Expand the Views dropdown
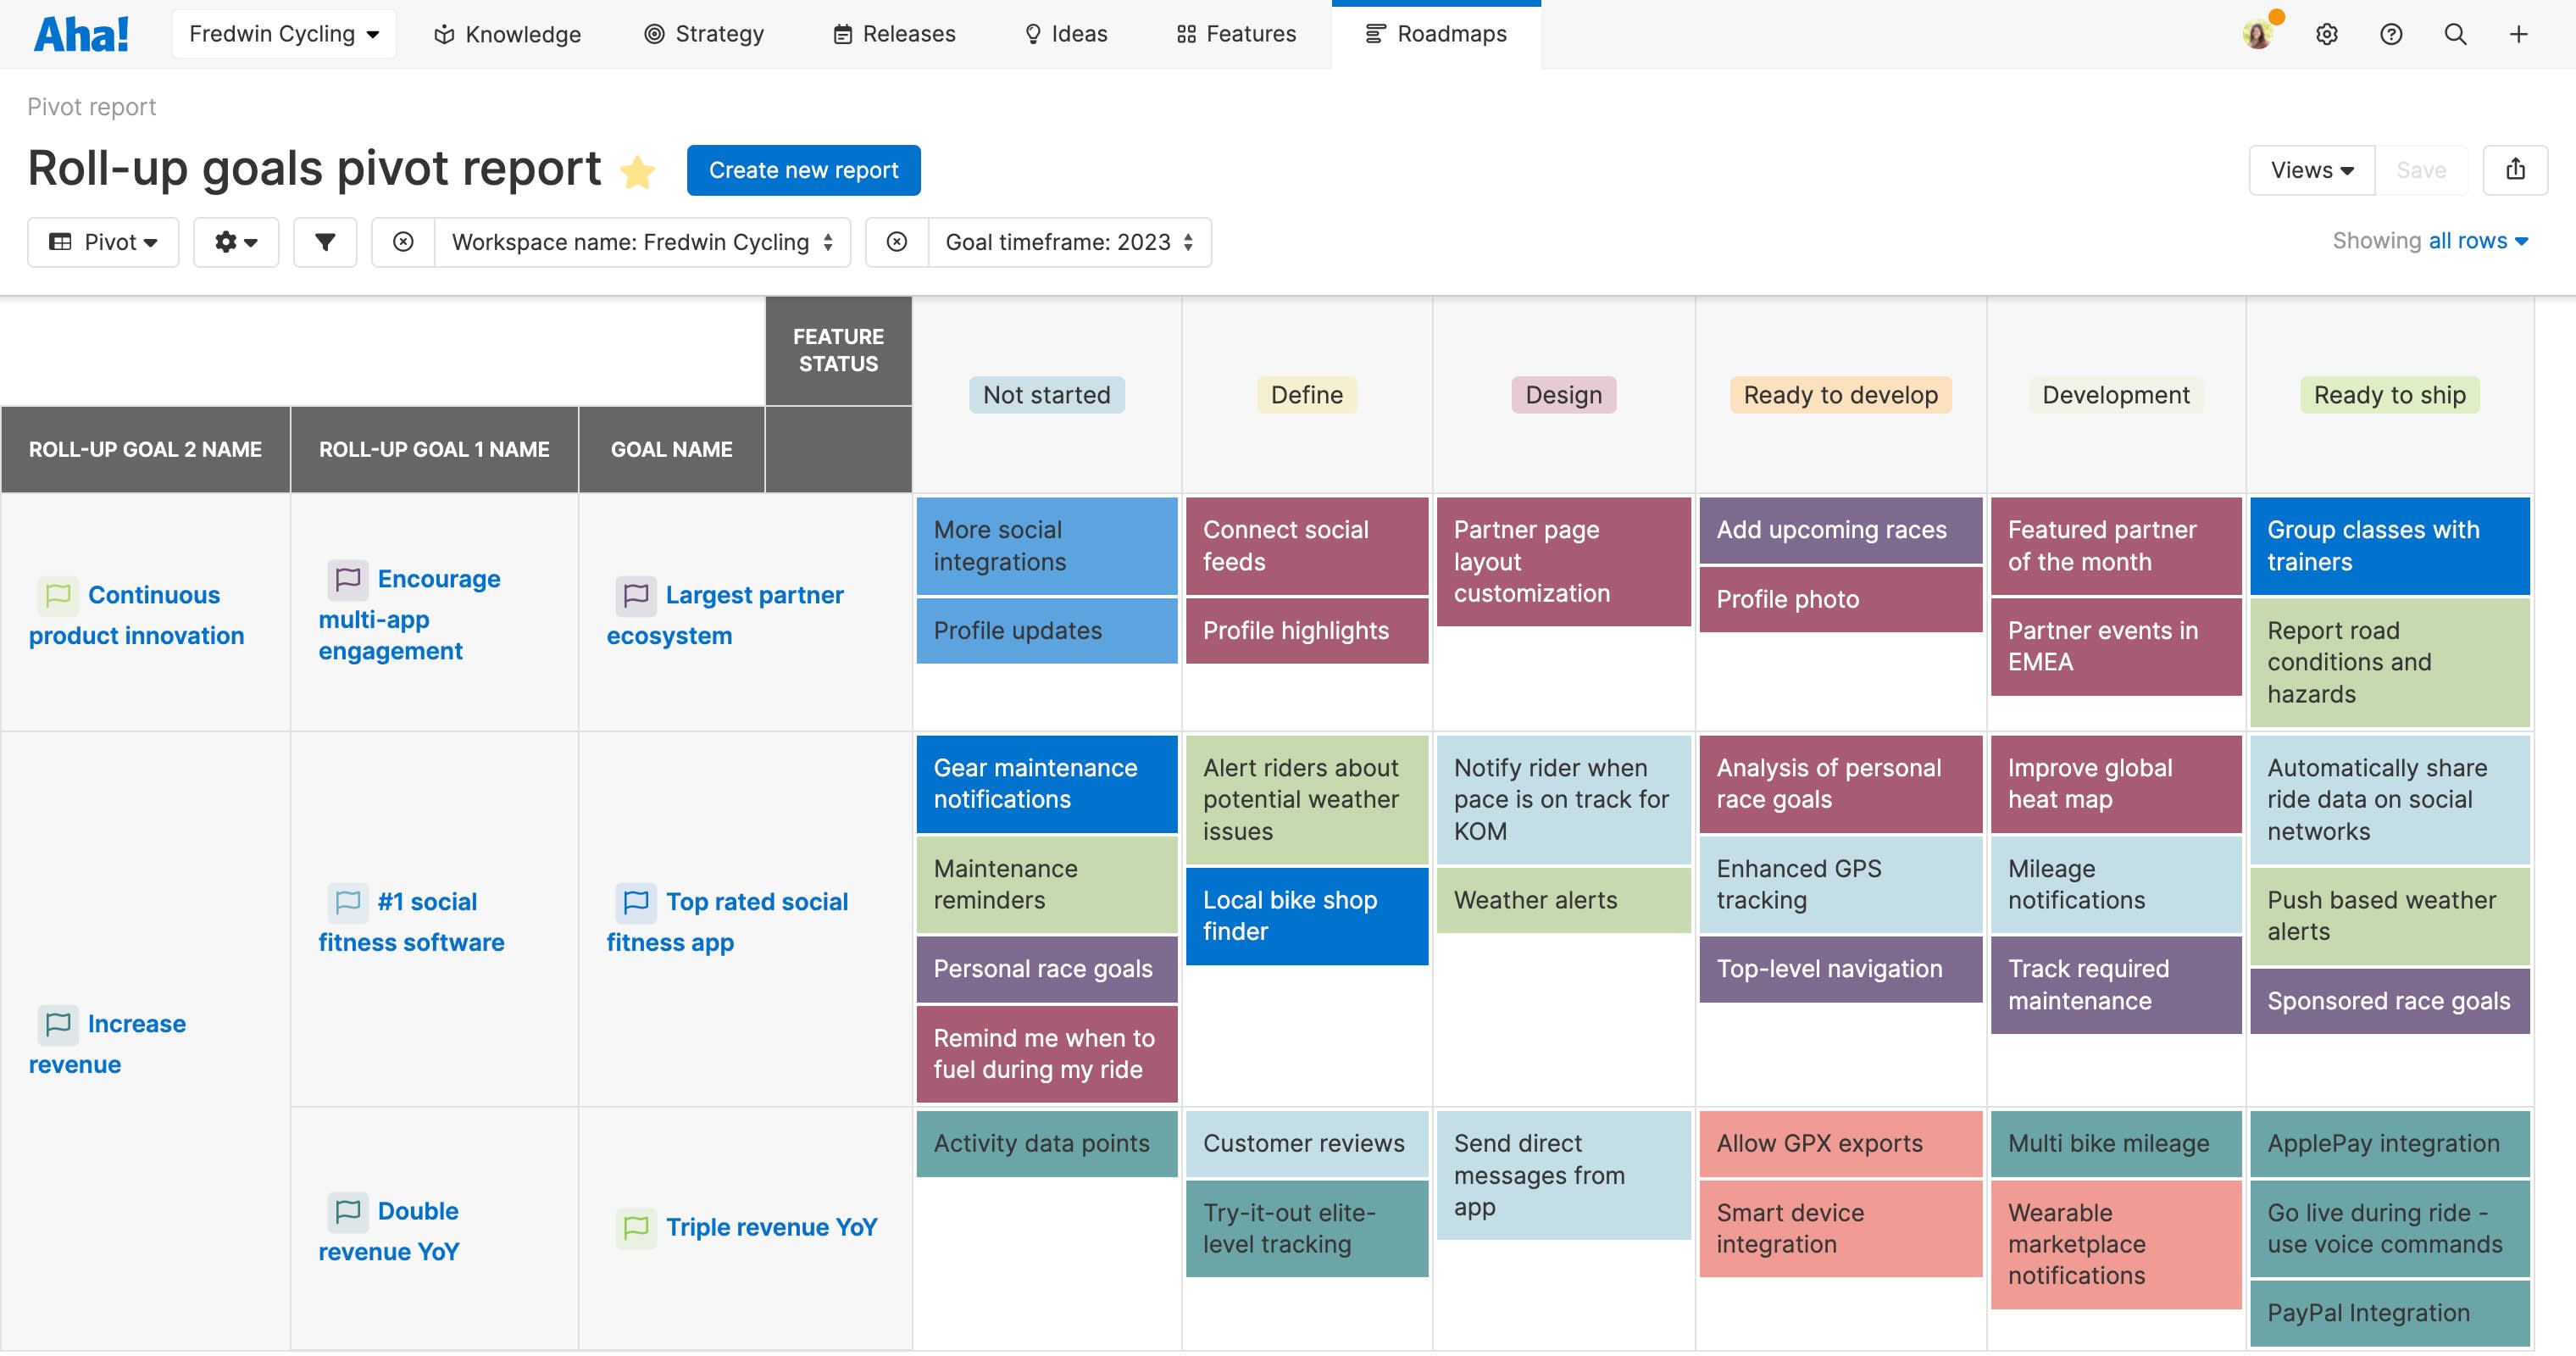This screenshot has height=1356, width=2576. pos(2310,170)
